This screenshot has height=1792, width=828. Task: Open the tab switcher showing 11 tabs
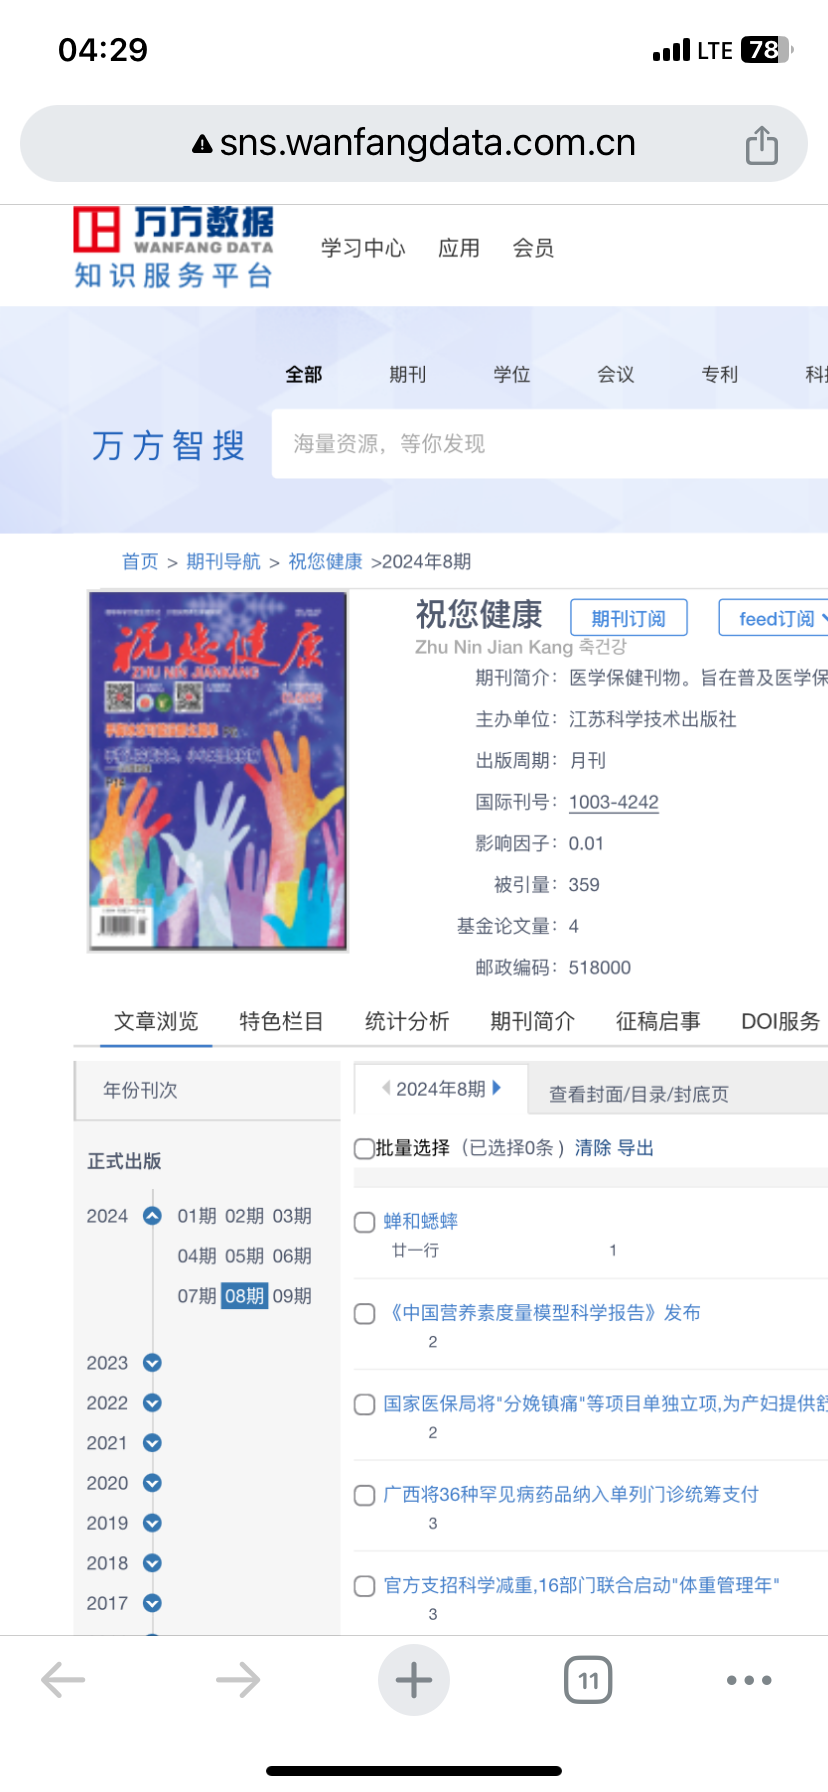point(588,1680)
